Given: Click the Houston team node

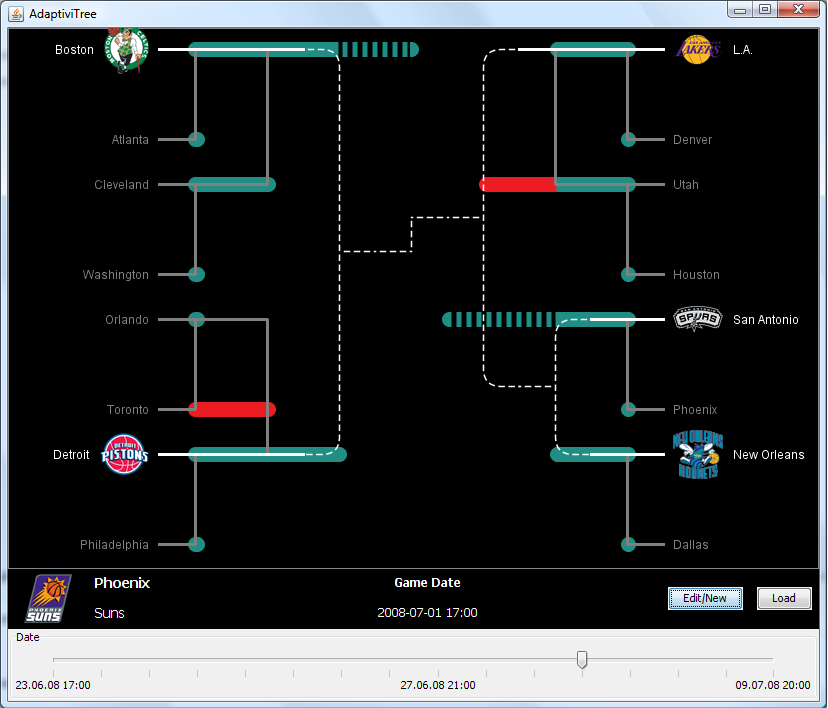Looking at the screenshot, I should [628, 275].
